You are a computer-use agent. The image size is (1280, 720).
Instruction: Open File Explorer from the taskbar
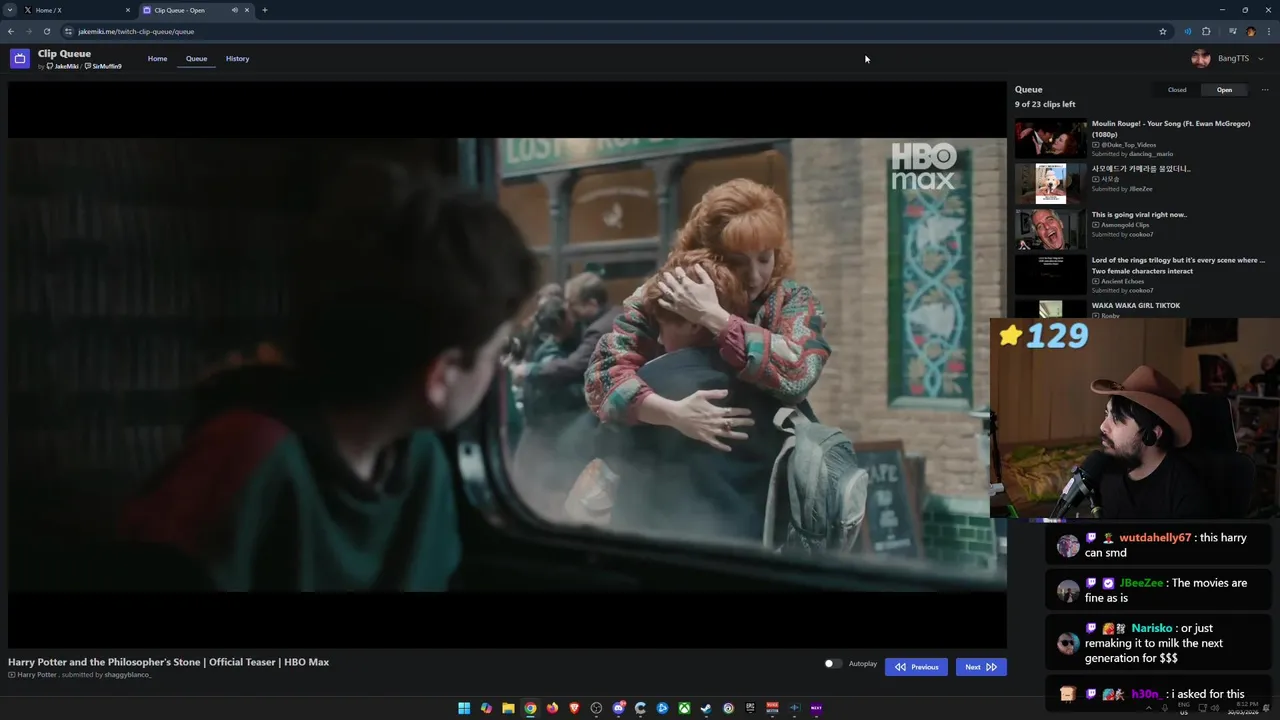click(508, 708)
